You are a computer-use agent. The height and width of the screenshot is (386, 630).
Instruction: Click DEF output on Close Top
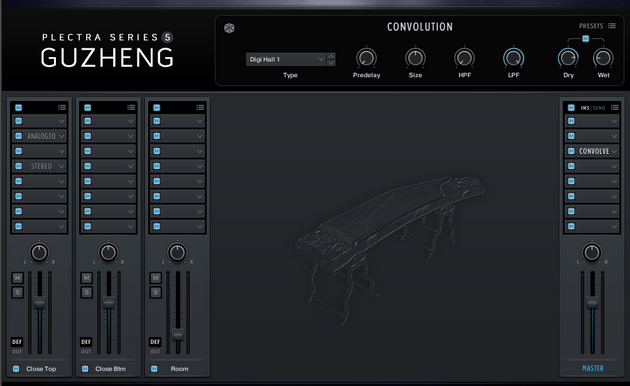click(17, 342)
